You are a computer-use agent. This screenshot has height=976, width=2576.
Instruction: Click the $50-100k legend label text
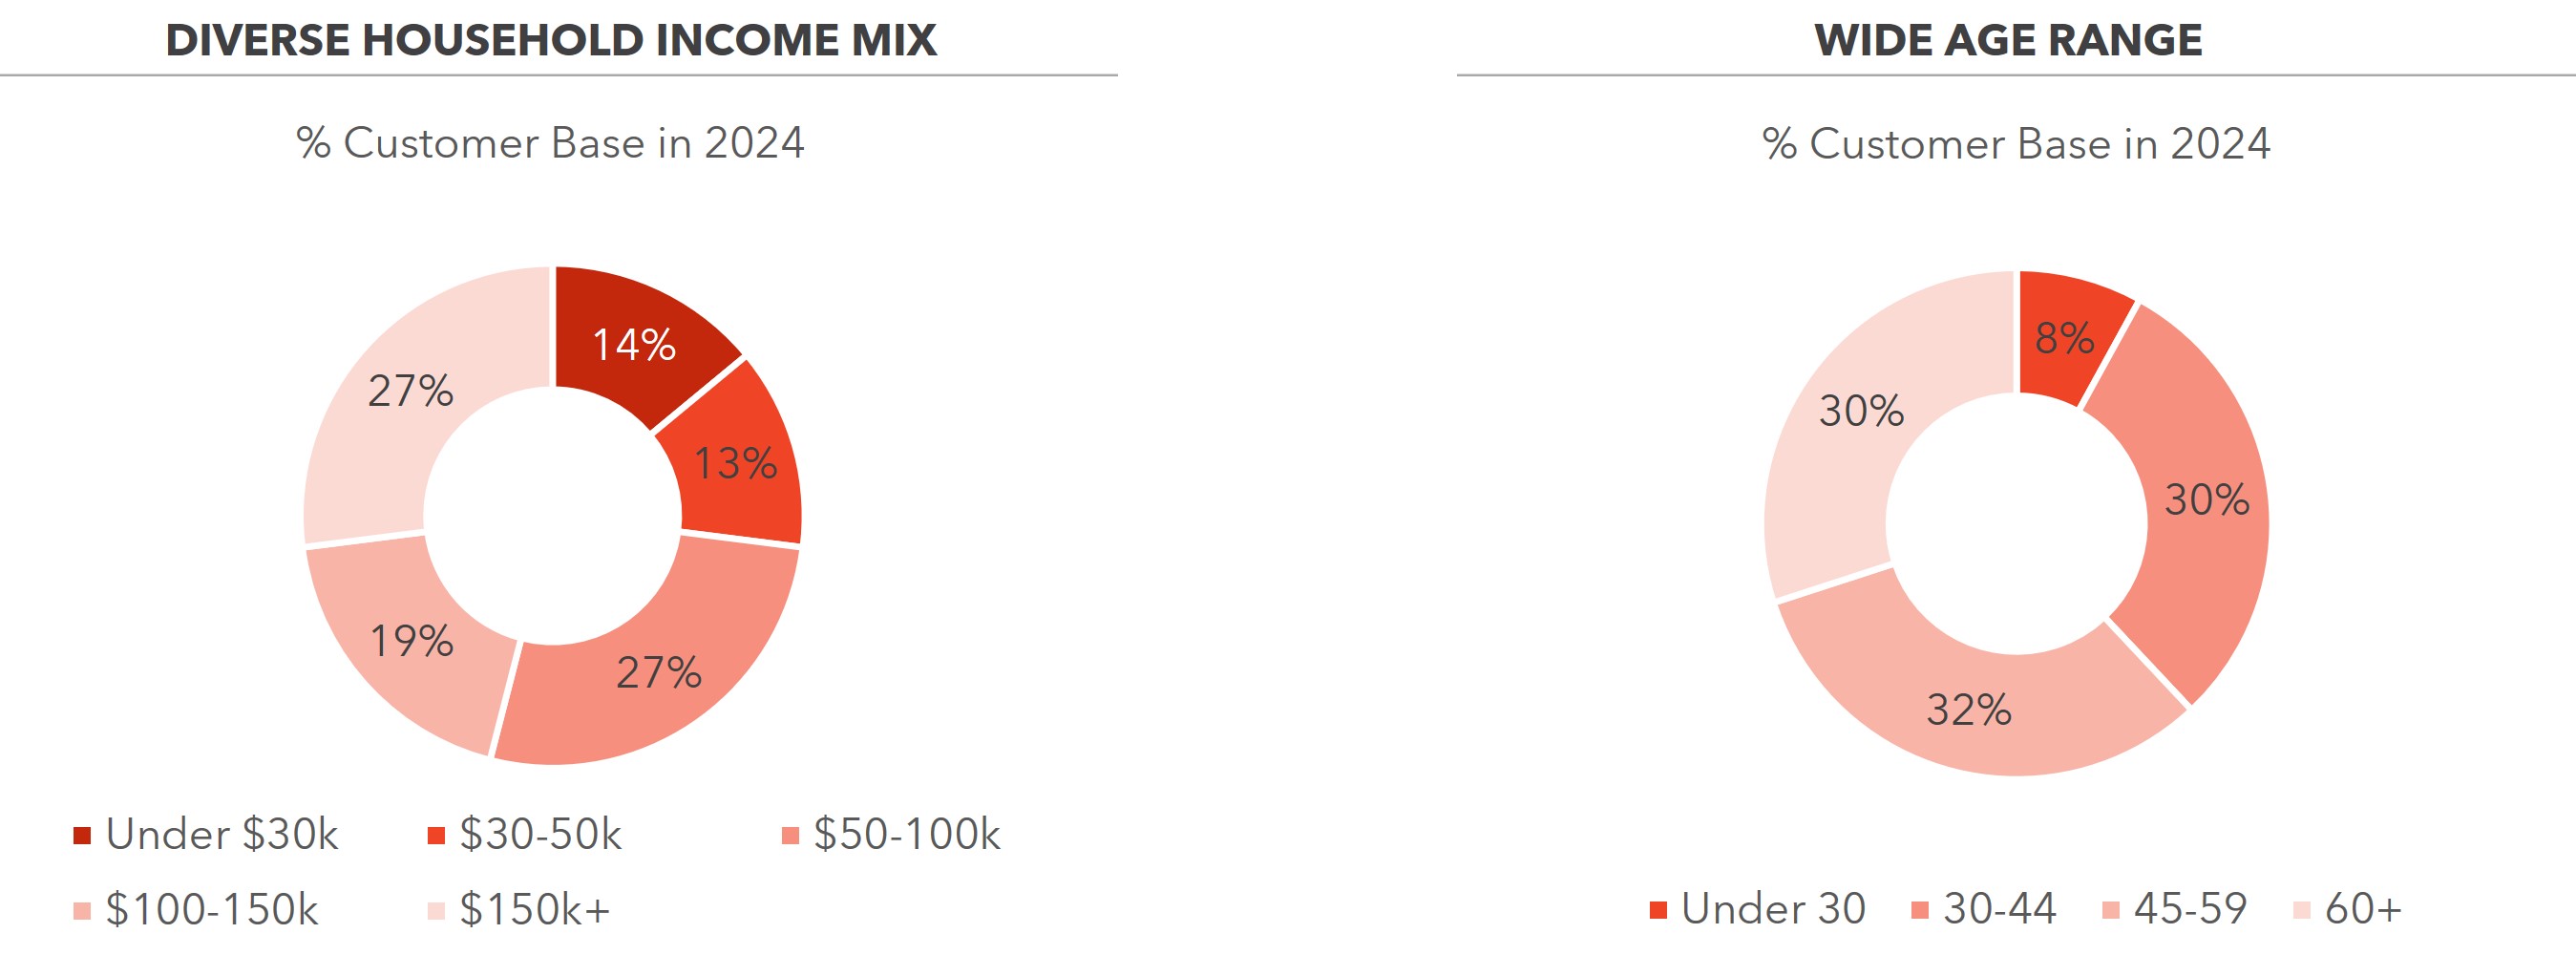[x=906, y=835]
